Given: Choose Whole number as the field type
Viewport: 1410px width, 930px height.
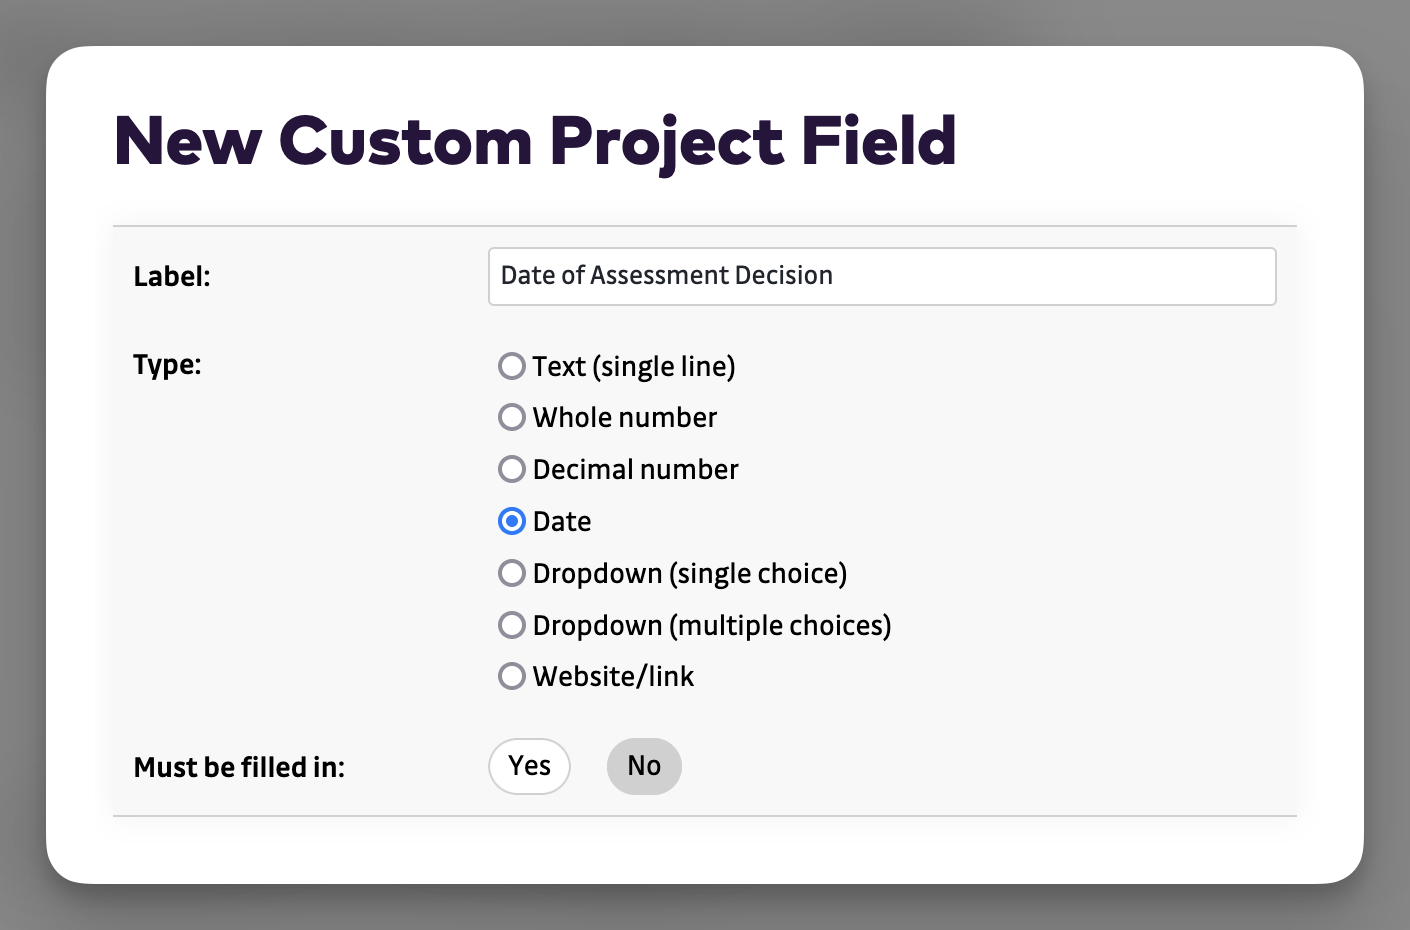Looking at the screenshot, I should (511, 417).
